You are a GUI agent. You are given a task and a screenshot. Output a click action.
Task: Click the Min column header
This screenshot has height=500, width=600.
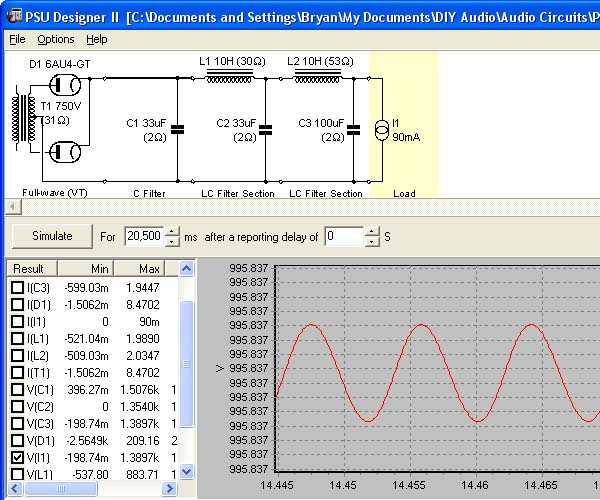tap(86, 269)
